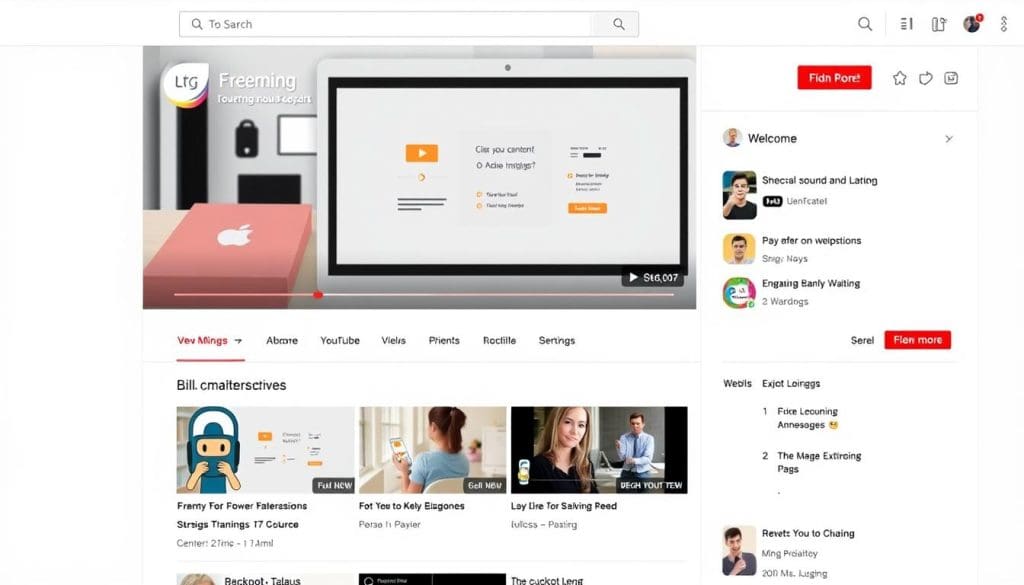The width and height of the screenshot is (1024, 585).
Task: Click the star favorite icon
Action: [x=899, y=78]
